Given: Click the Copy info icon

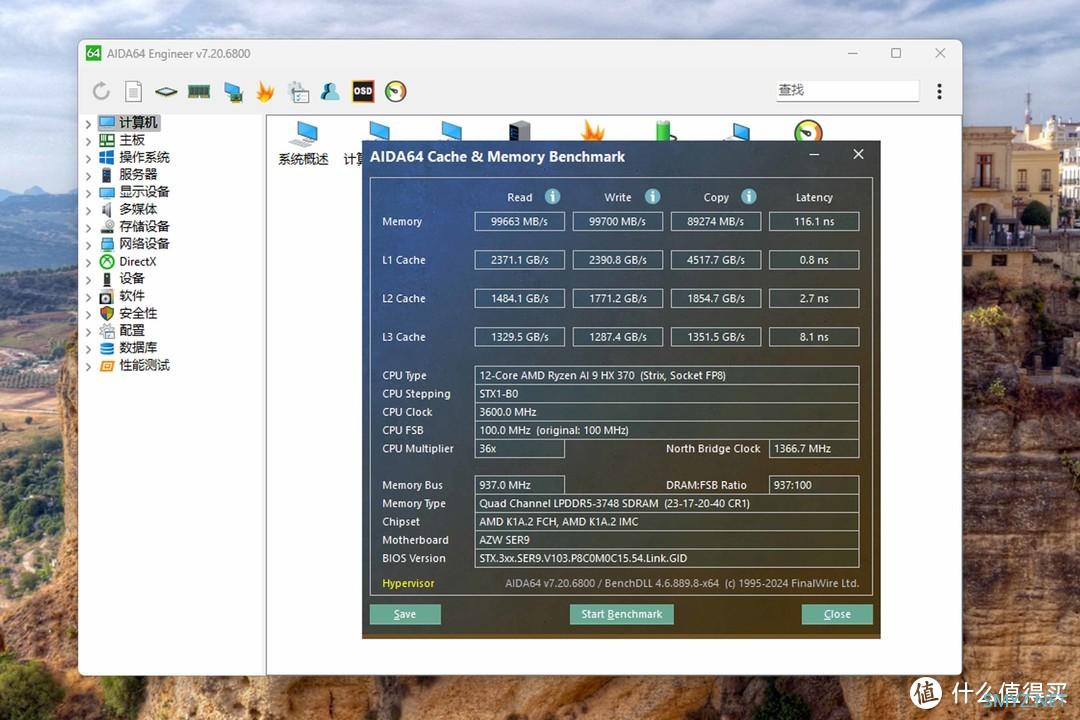Looking at the screenshot, I should coord(749,197).
